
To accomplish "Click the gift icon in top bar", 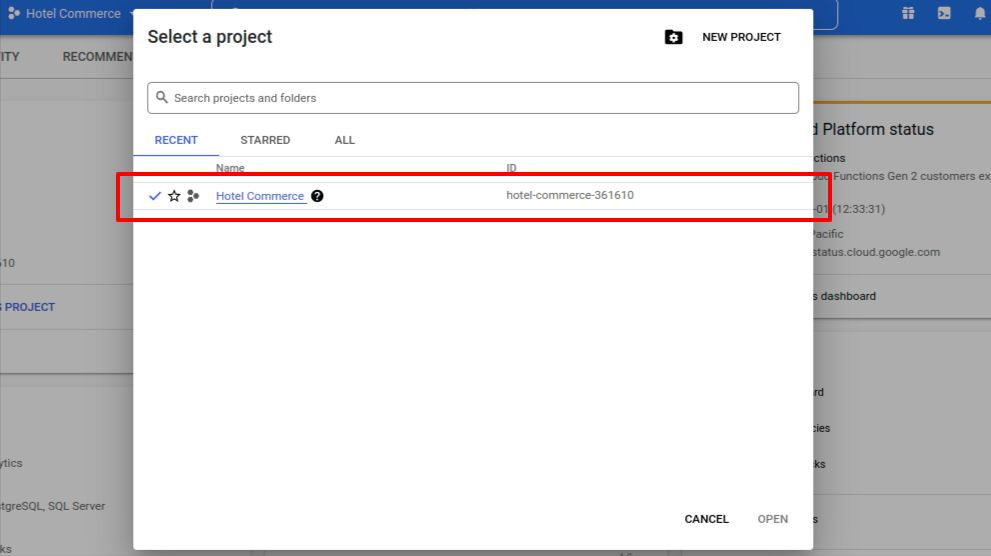I will [x=908, y=13].
